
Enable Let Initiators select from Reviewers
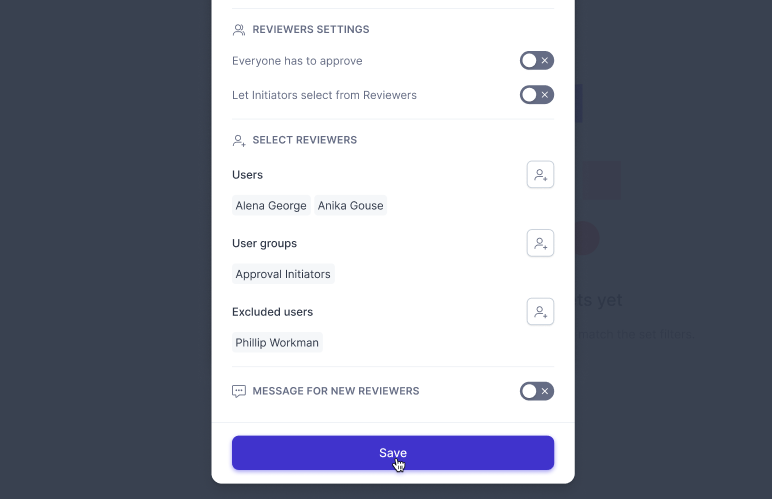537,95
